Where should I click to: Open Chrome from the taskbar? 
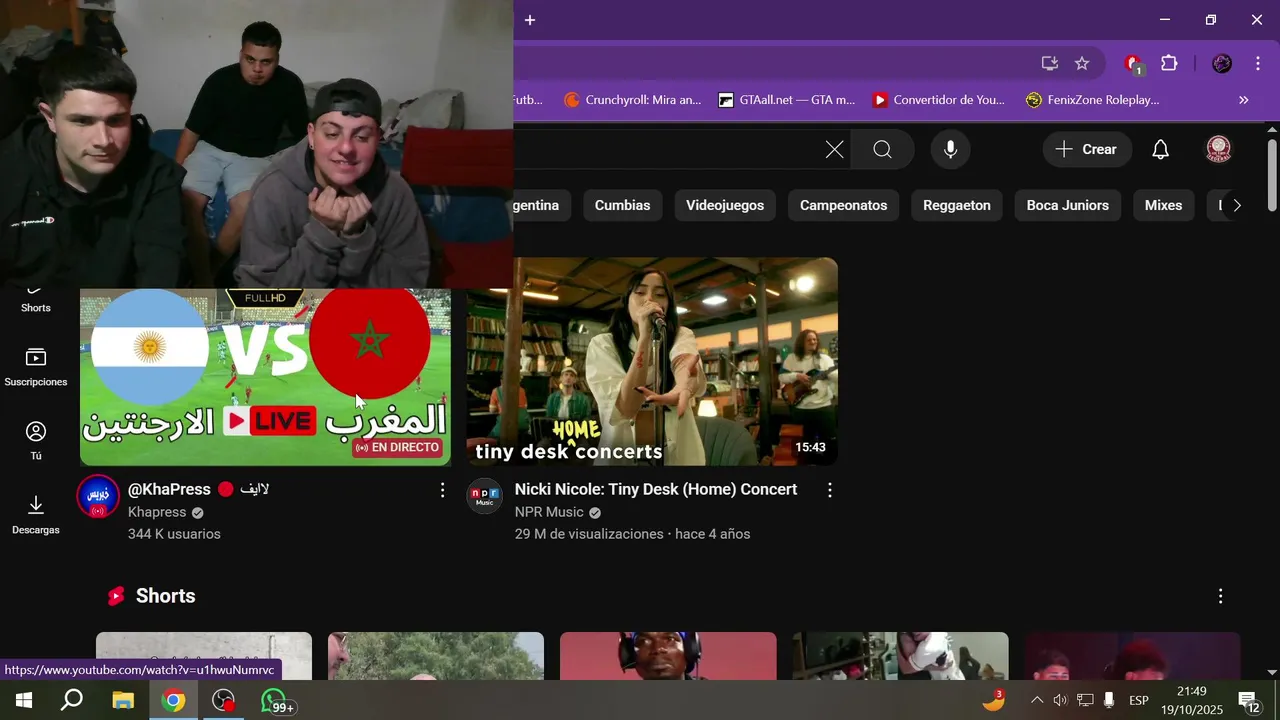pos(173,700)
